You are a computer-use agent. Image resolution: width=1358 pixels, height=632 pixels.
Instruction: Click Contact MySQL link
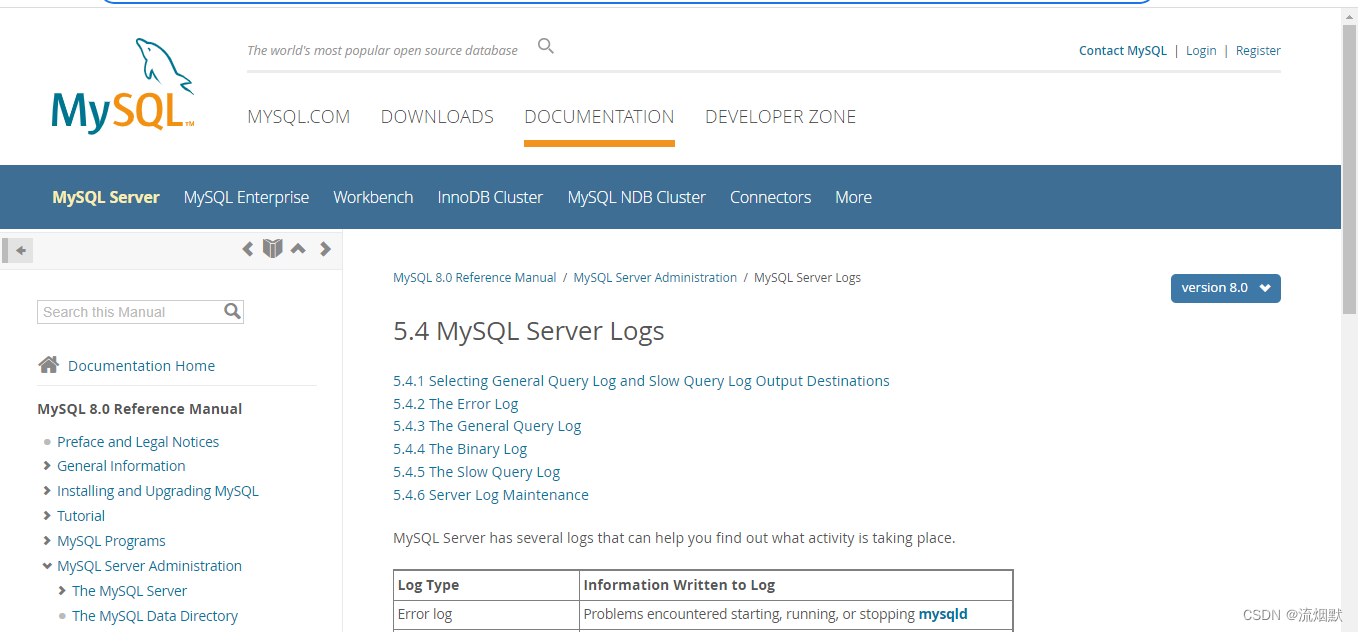(x=1122, y=50)
